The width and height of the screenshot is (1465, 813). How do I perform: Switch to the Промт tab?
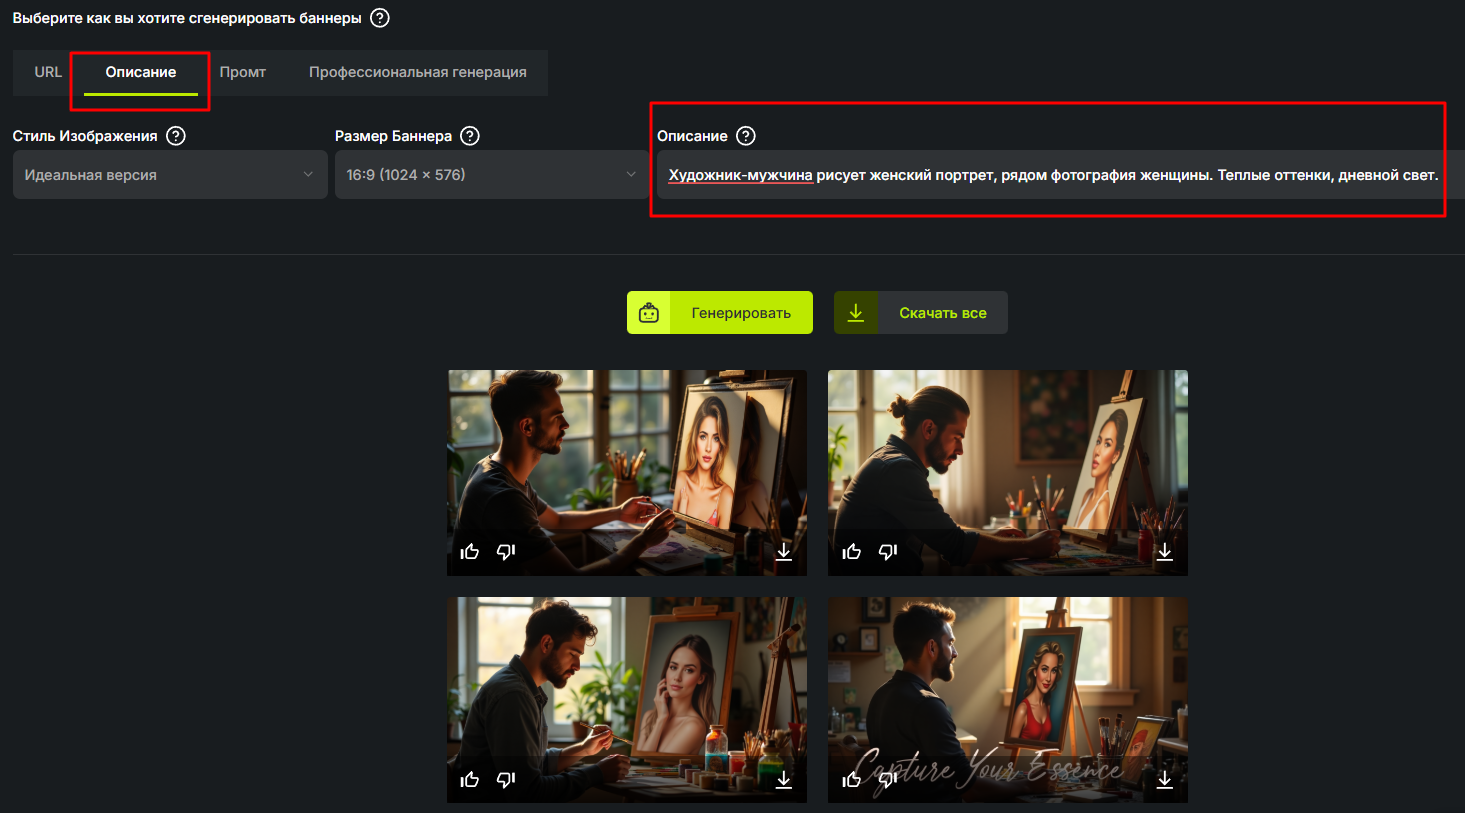(x=243, y=72)
